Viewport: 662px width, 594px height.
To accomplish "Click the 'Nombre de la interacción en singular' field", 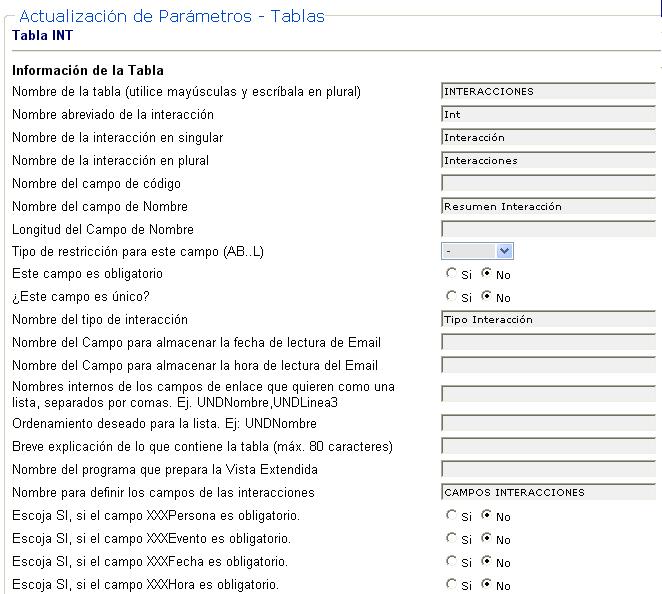I will pos(548,137).
